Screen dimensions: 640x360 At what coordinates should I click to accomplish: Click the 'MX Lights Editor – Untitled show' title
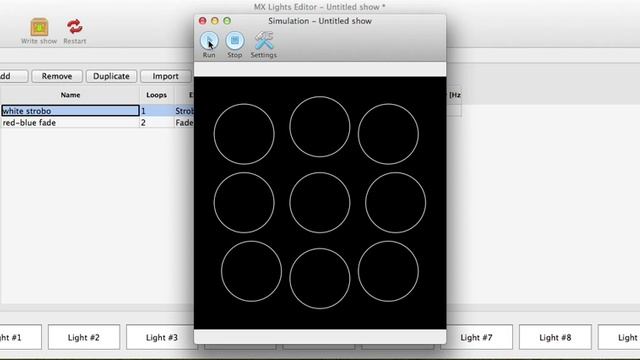pos(320,7)
